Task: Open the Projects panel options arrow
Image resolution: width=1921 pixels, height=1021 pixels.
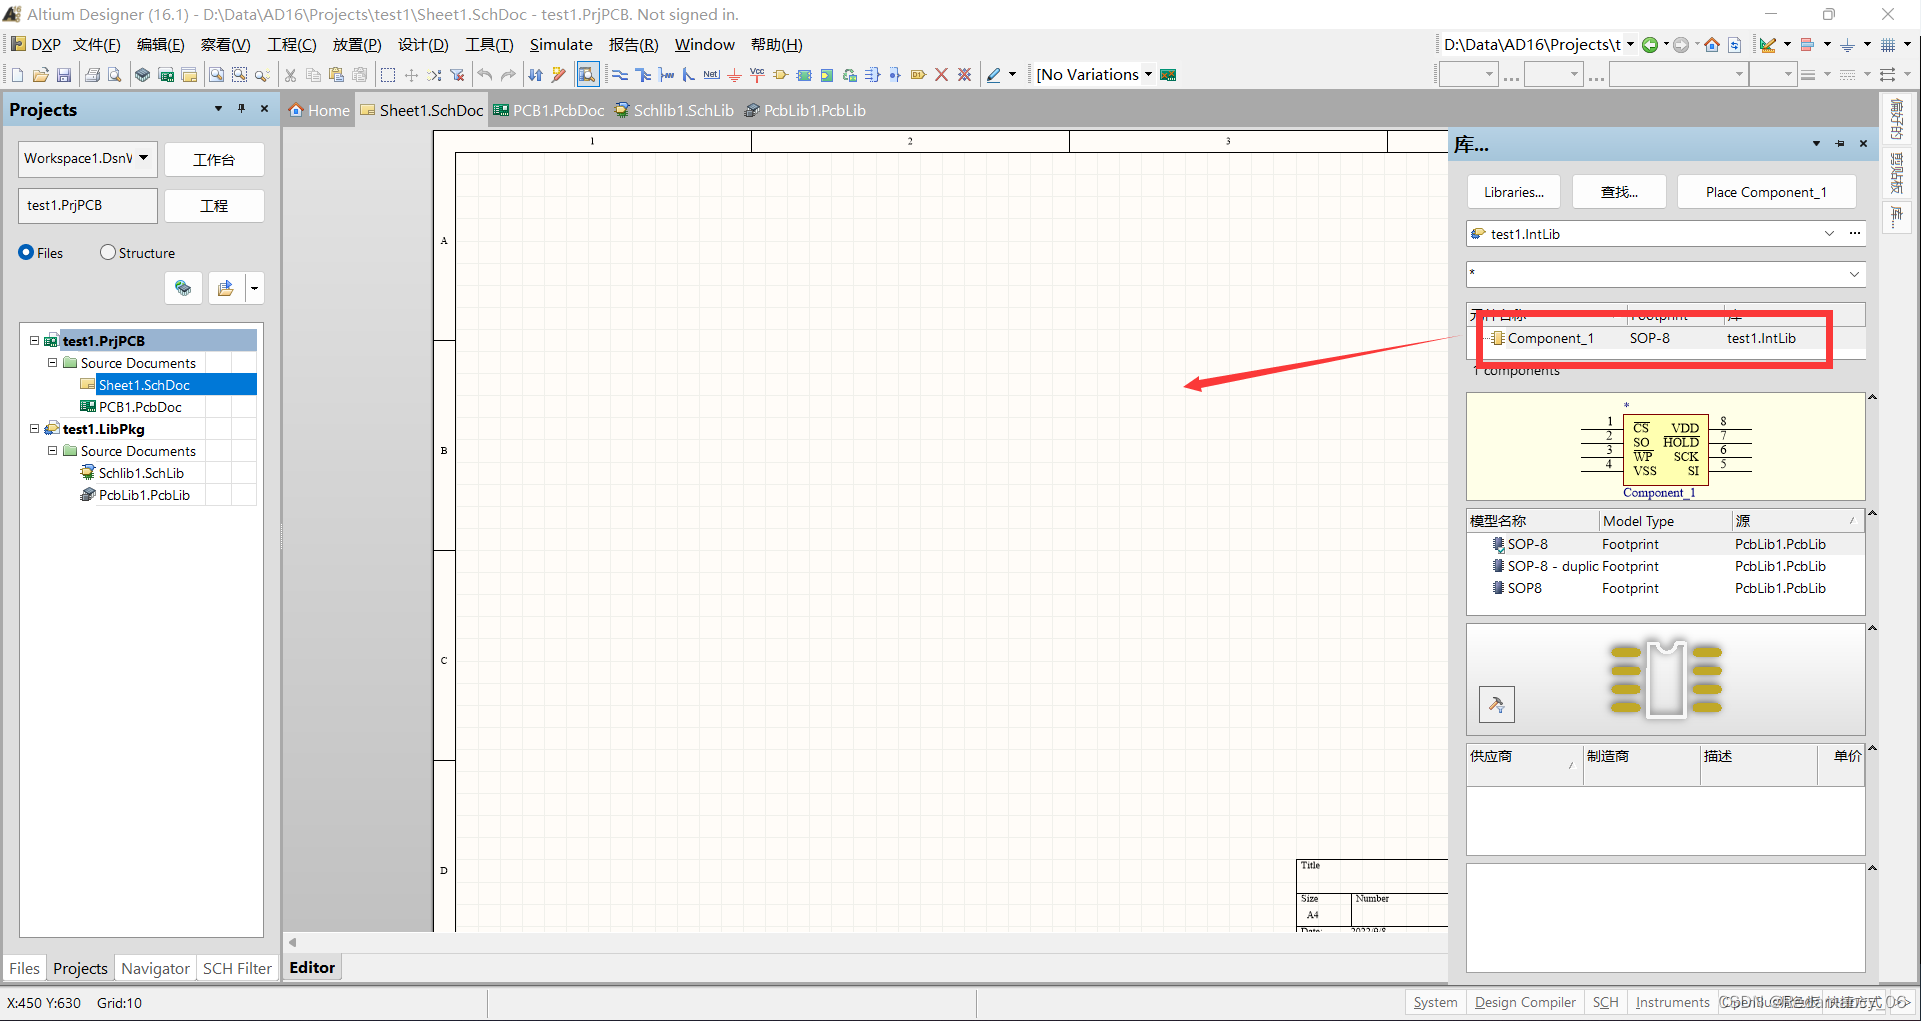Action: click(218, 109)
